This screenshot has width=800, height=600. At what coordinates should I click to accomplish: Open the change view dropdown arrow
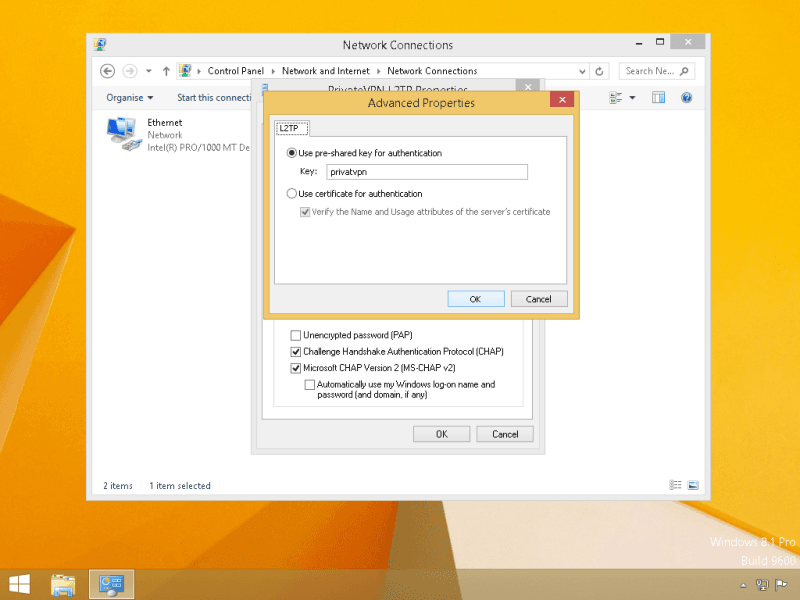pos(633,98)
